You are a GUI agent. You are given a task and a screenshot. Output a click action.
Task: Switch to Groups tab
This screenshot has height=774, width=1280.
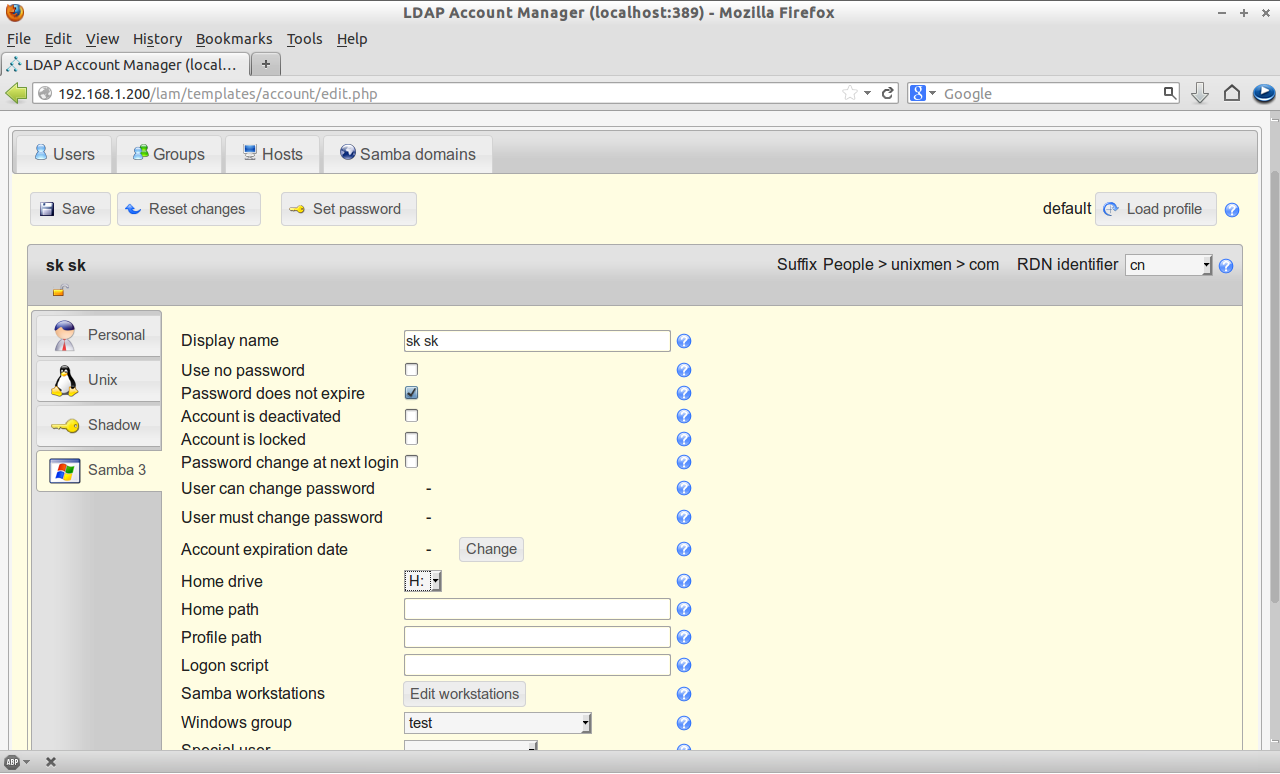point(169,154)
